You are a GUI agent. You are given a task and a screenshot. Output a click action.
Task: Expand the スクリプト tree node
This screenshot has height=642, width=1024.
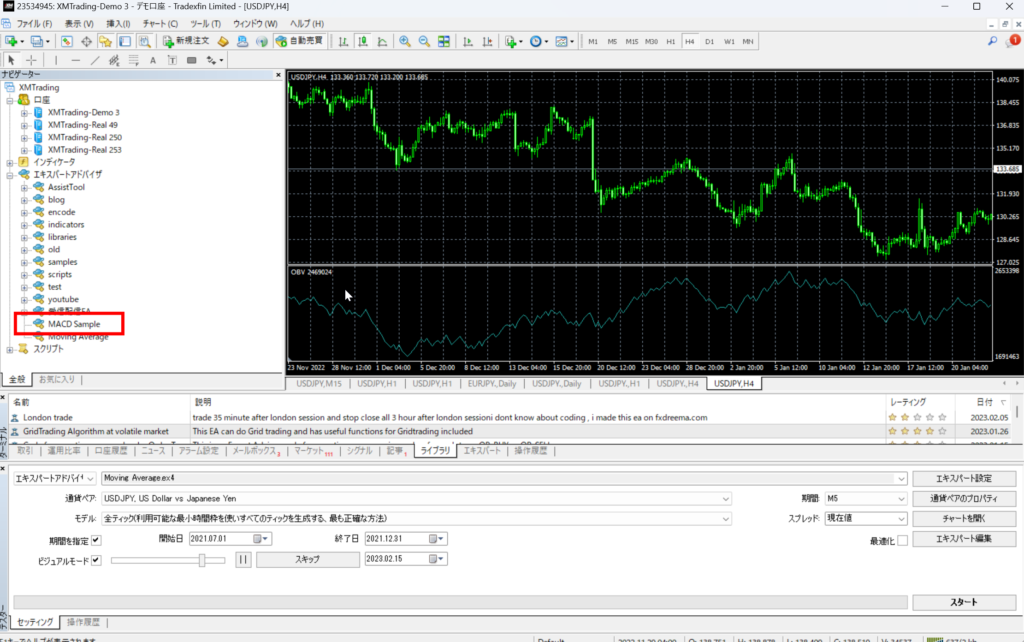point(10,349)
